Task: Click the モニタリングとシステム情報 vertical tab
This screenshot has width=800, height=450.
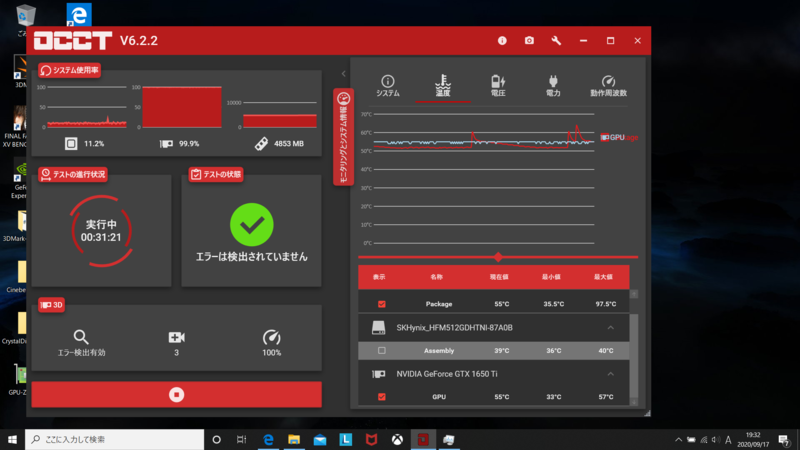Action: 343,137
